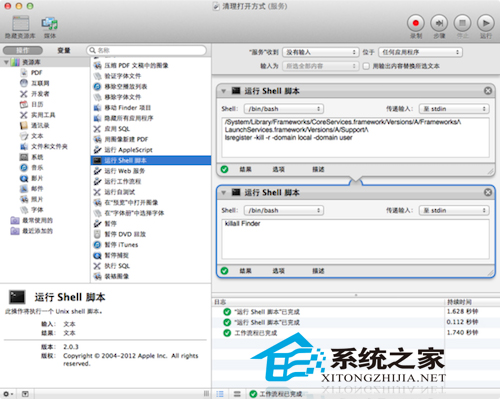Viewport: 500px width, 399px height.
Task: Open the first action's Shell /bin/bash dropdown
Action: point(284,109)
